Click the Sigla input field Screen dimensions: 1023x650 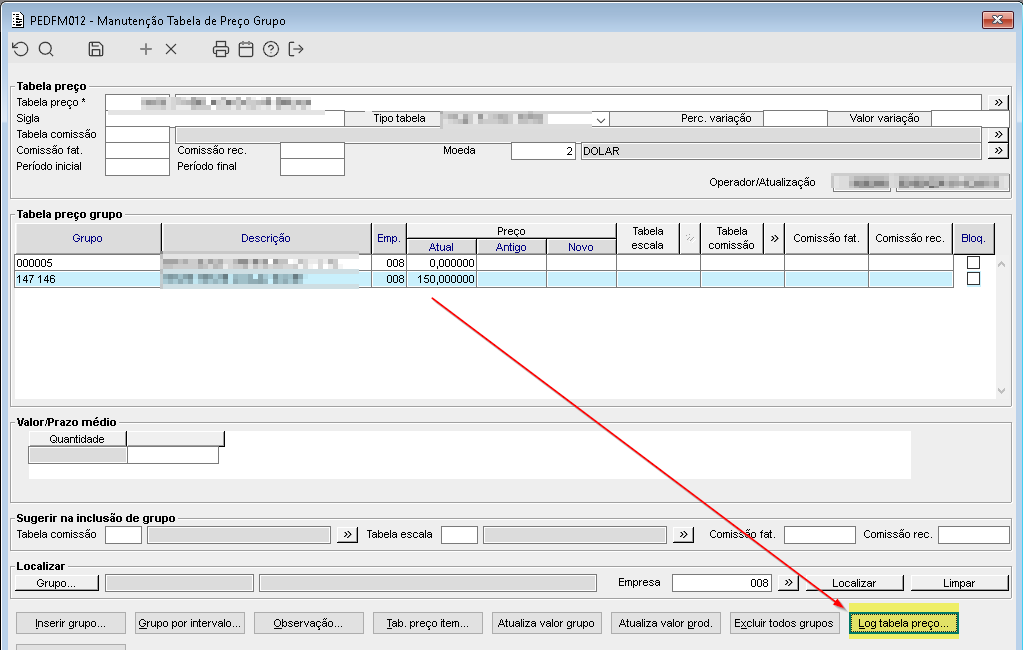tap(224, 119)
